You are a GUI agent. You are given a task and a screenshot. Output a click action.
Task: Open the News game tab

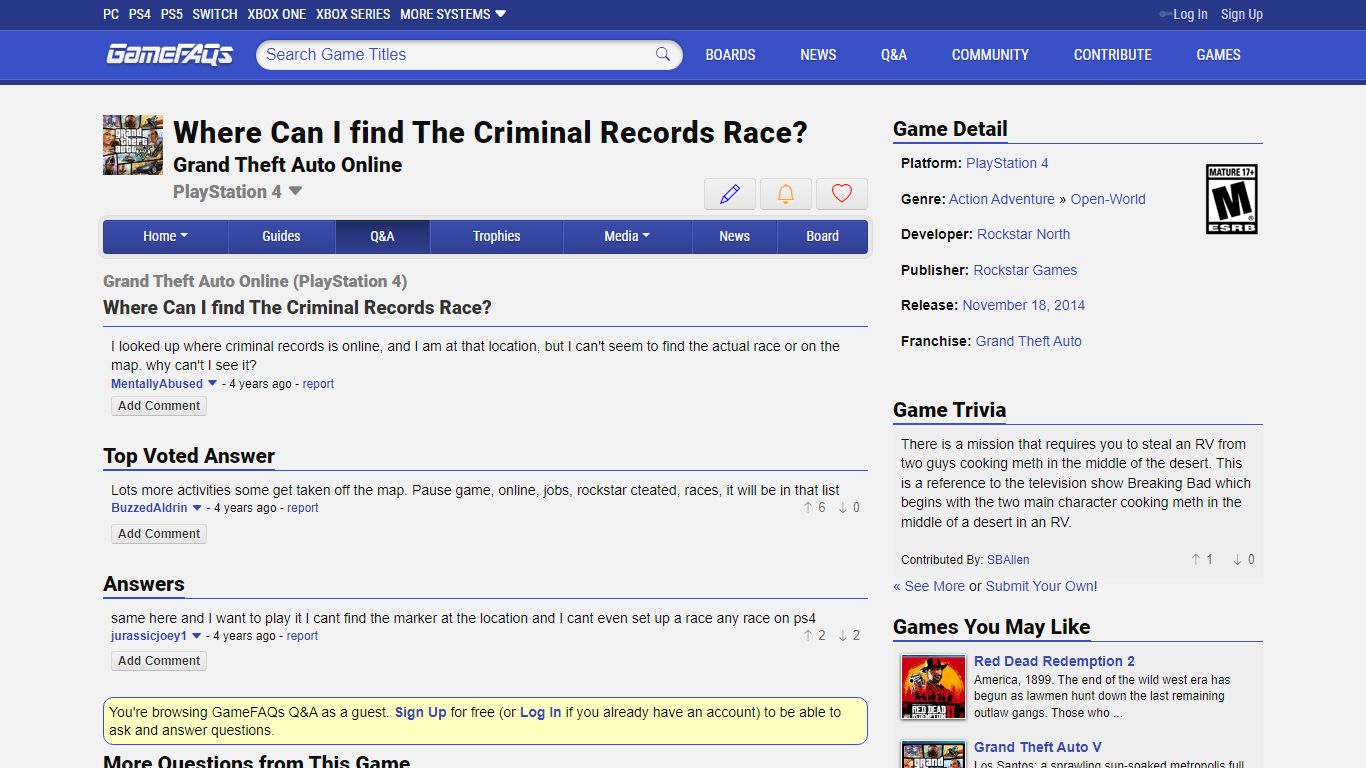point(734,236)
